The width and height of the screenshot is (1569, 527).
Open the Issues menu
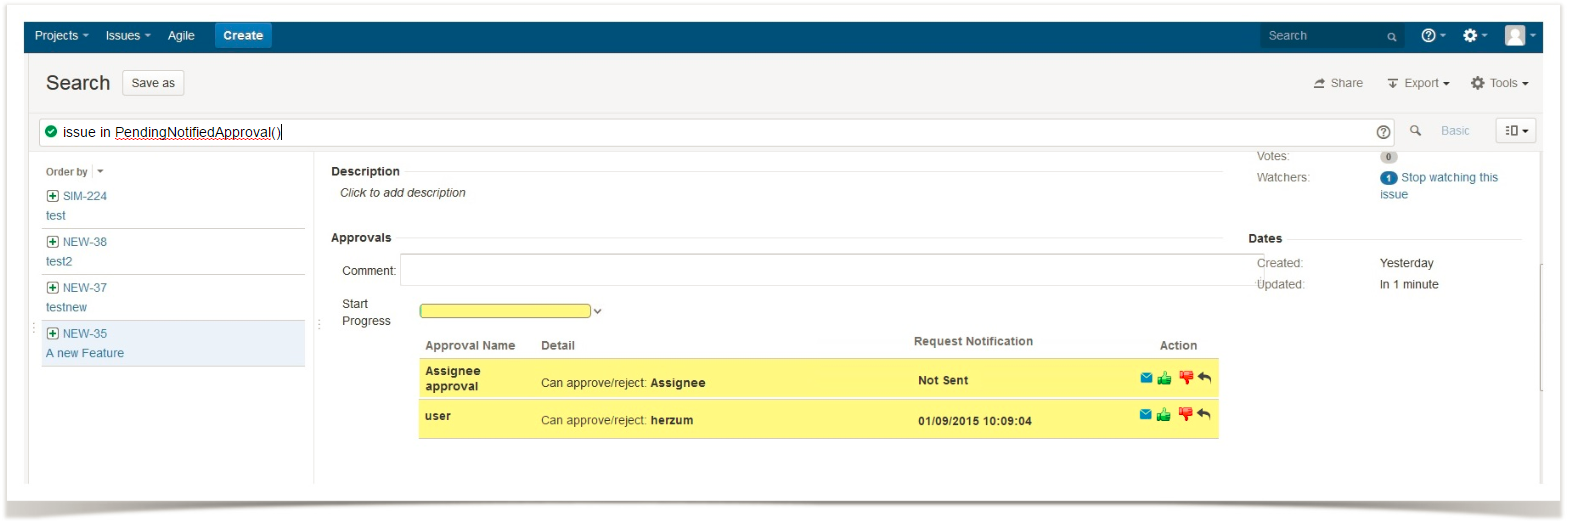128,36
